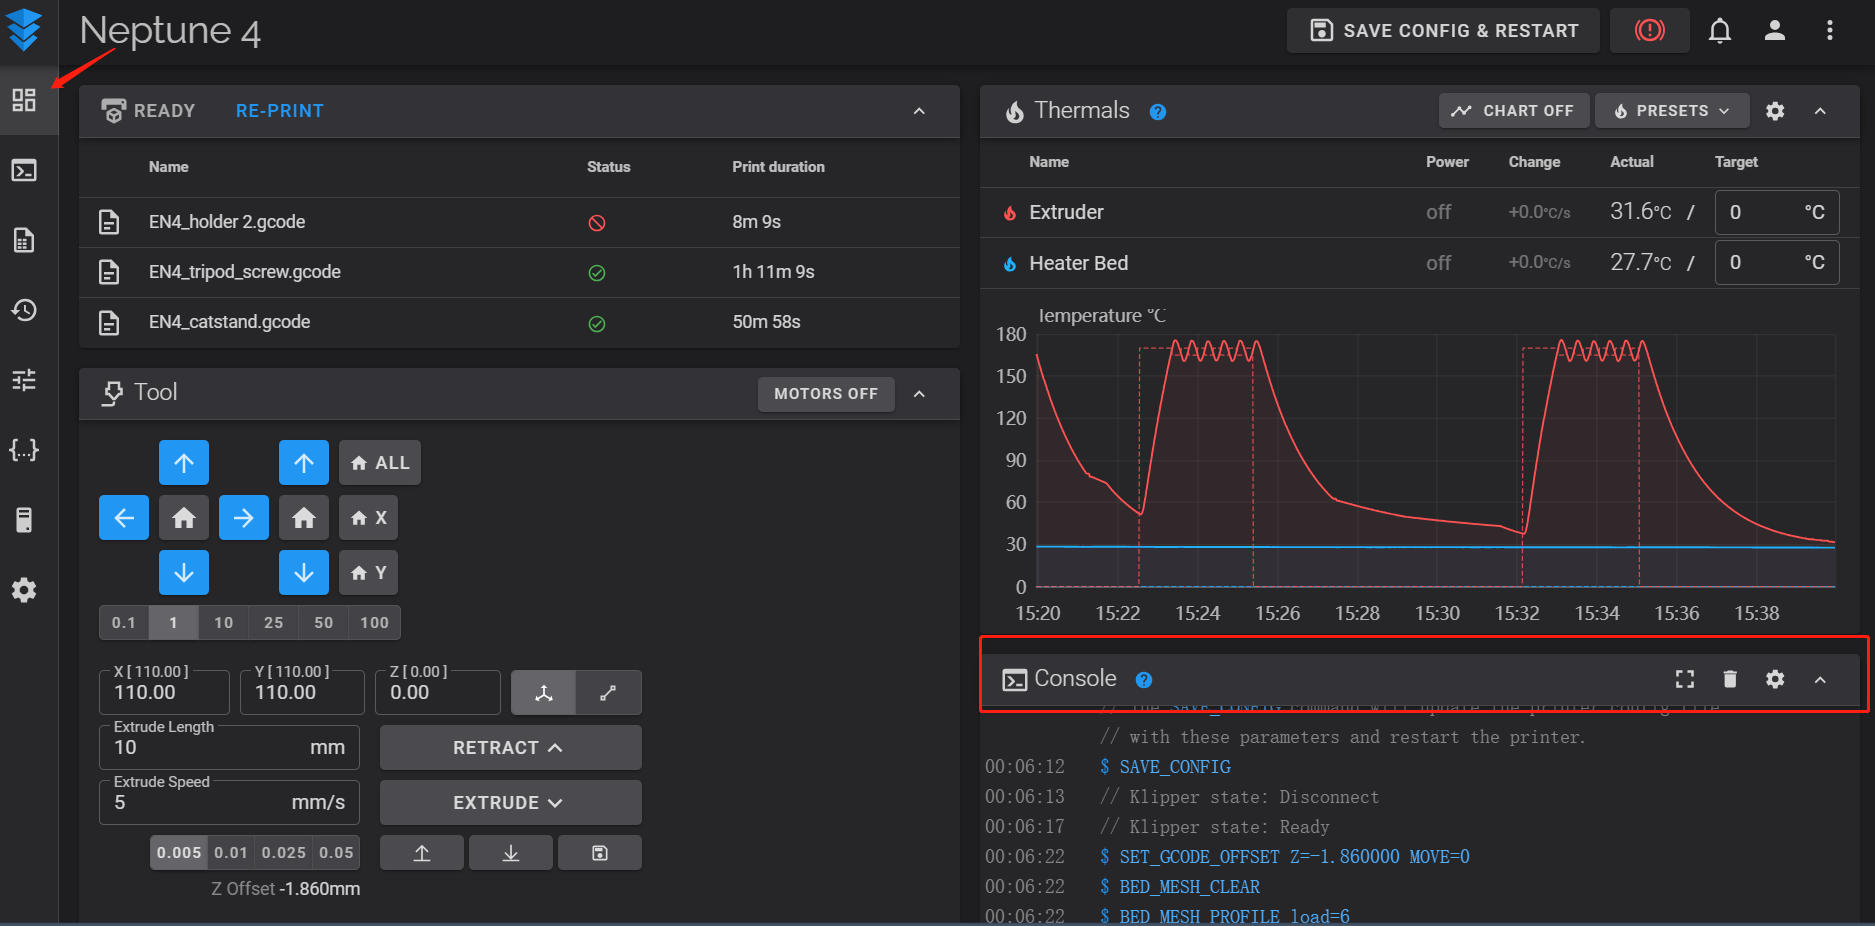Click SAVE CONFIG & RESTART
Viewport: 1875px width, 926px height.
(1443, 31)
